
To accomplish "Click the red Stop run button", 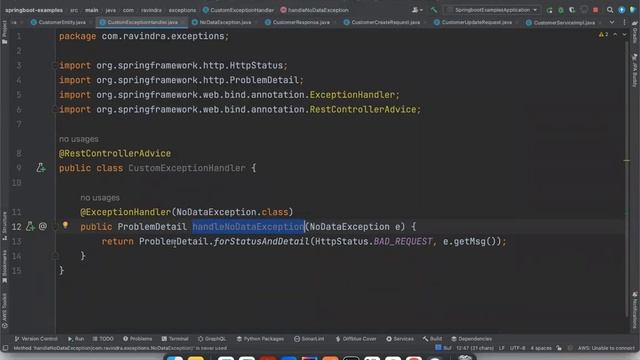I will 596,10.
